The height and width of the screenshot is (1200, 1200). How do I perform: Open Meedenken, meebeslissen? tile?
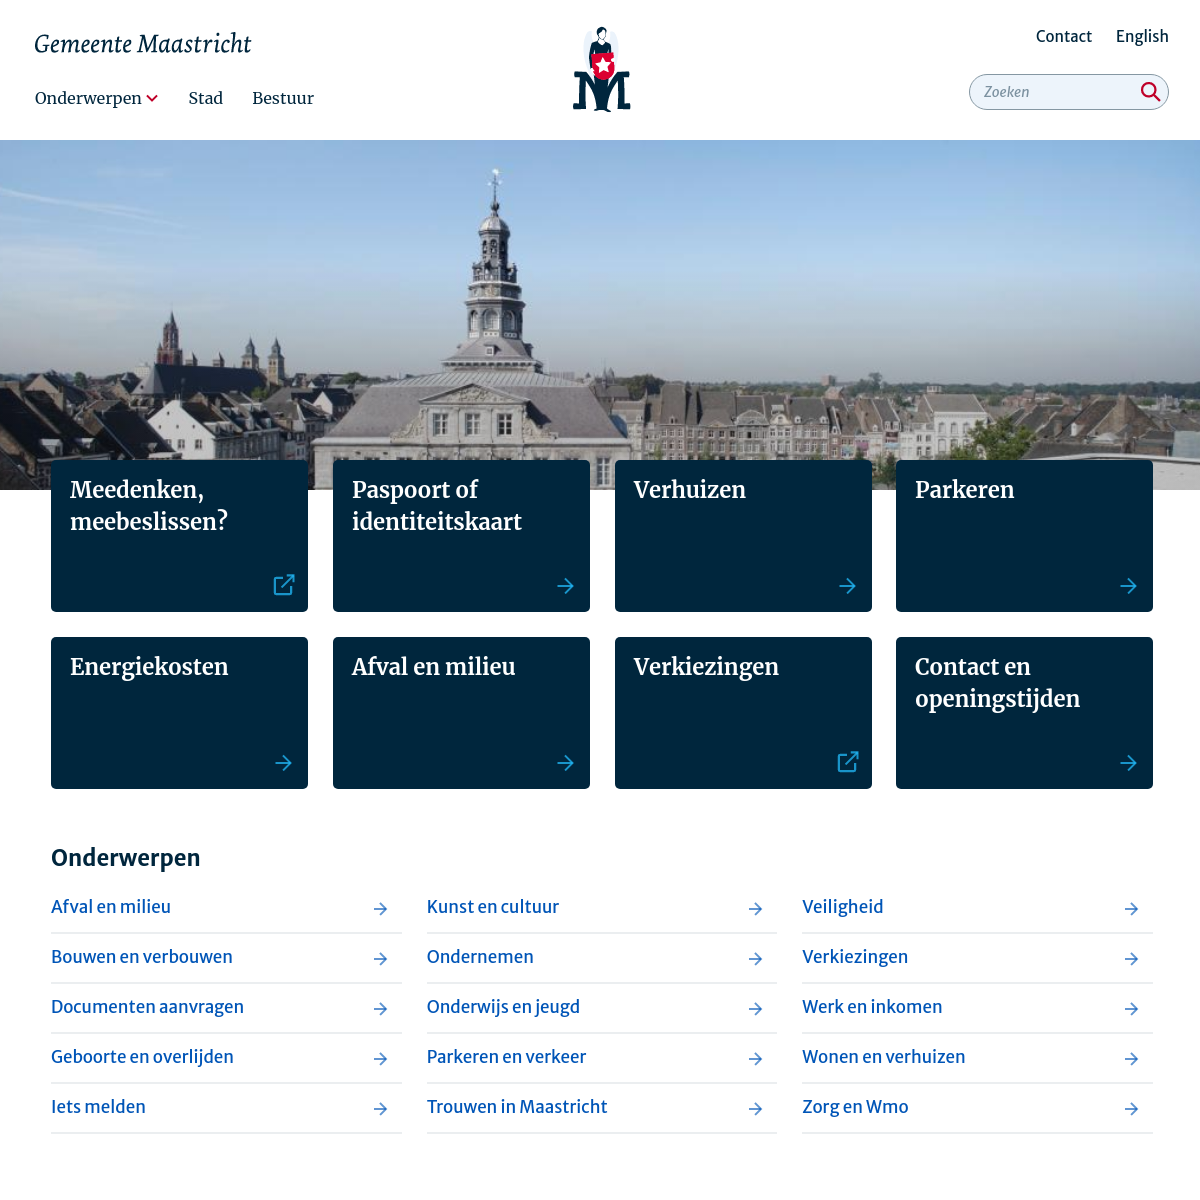tap(179, 536)
